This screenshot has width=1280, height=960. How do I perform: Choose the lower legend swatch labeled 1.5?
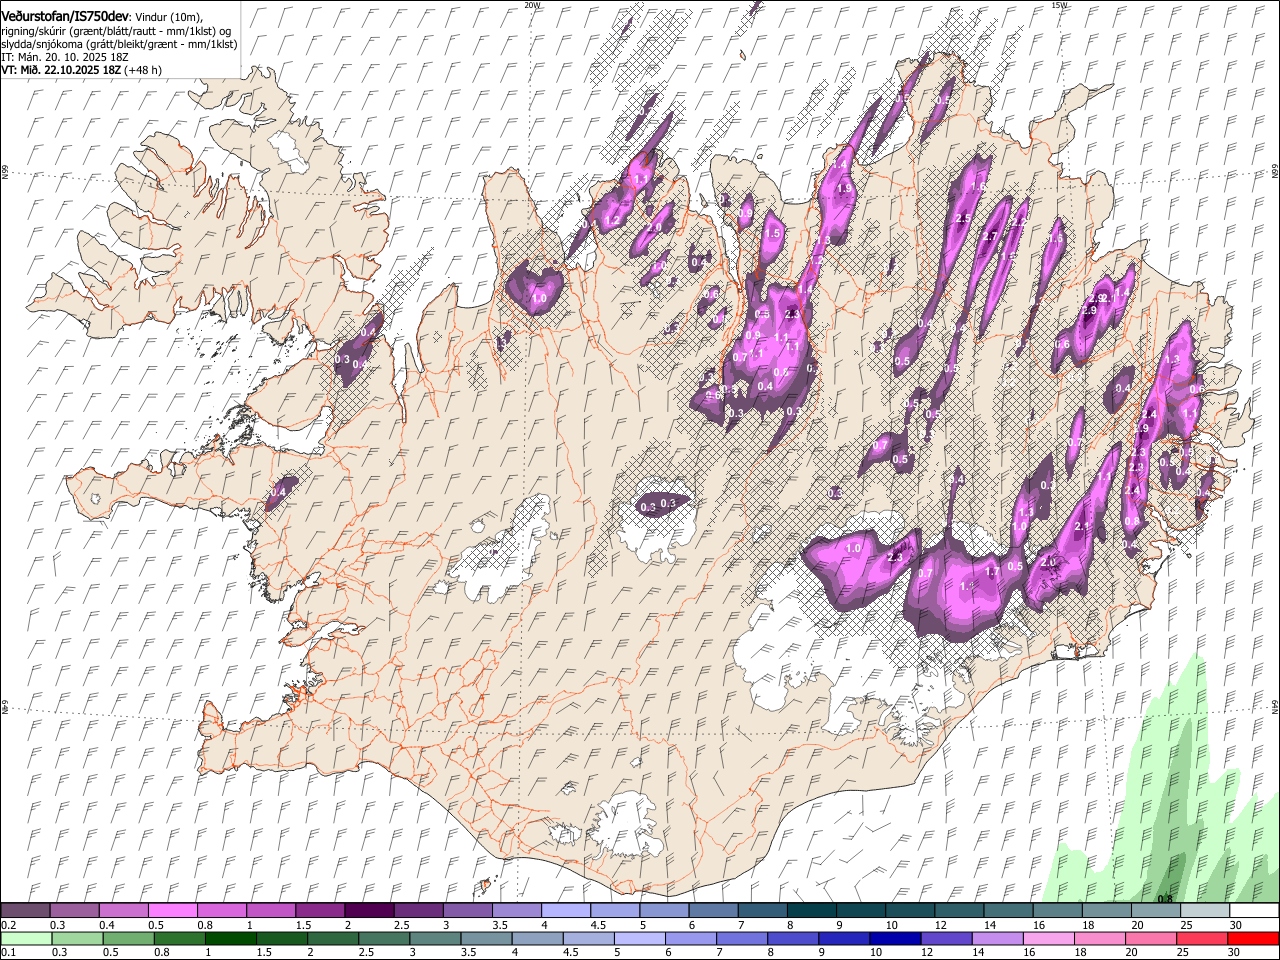click(281, 939)
